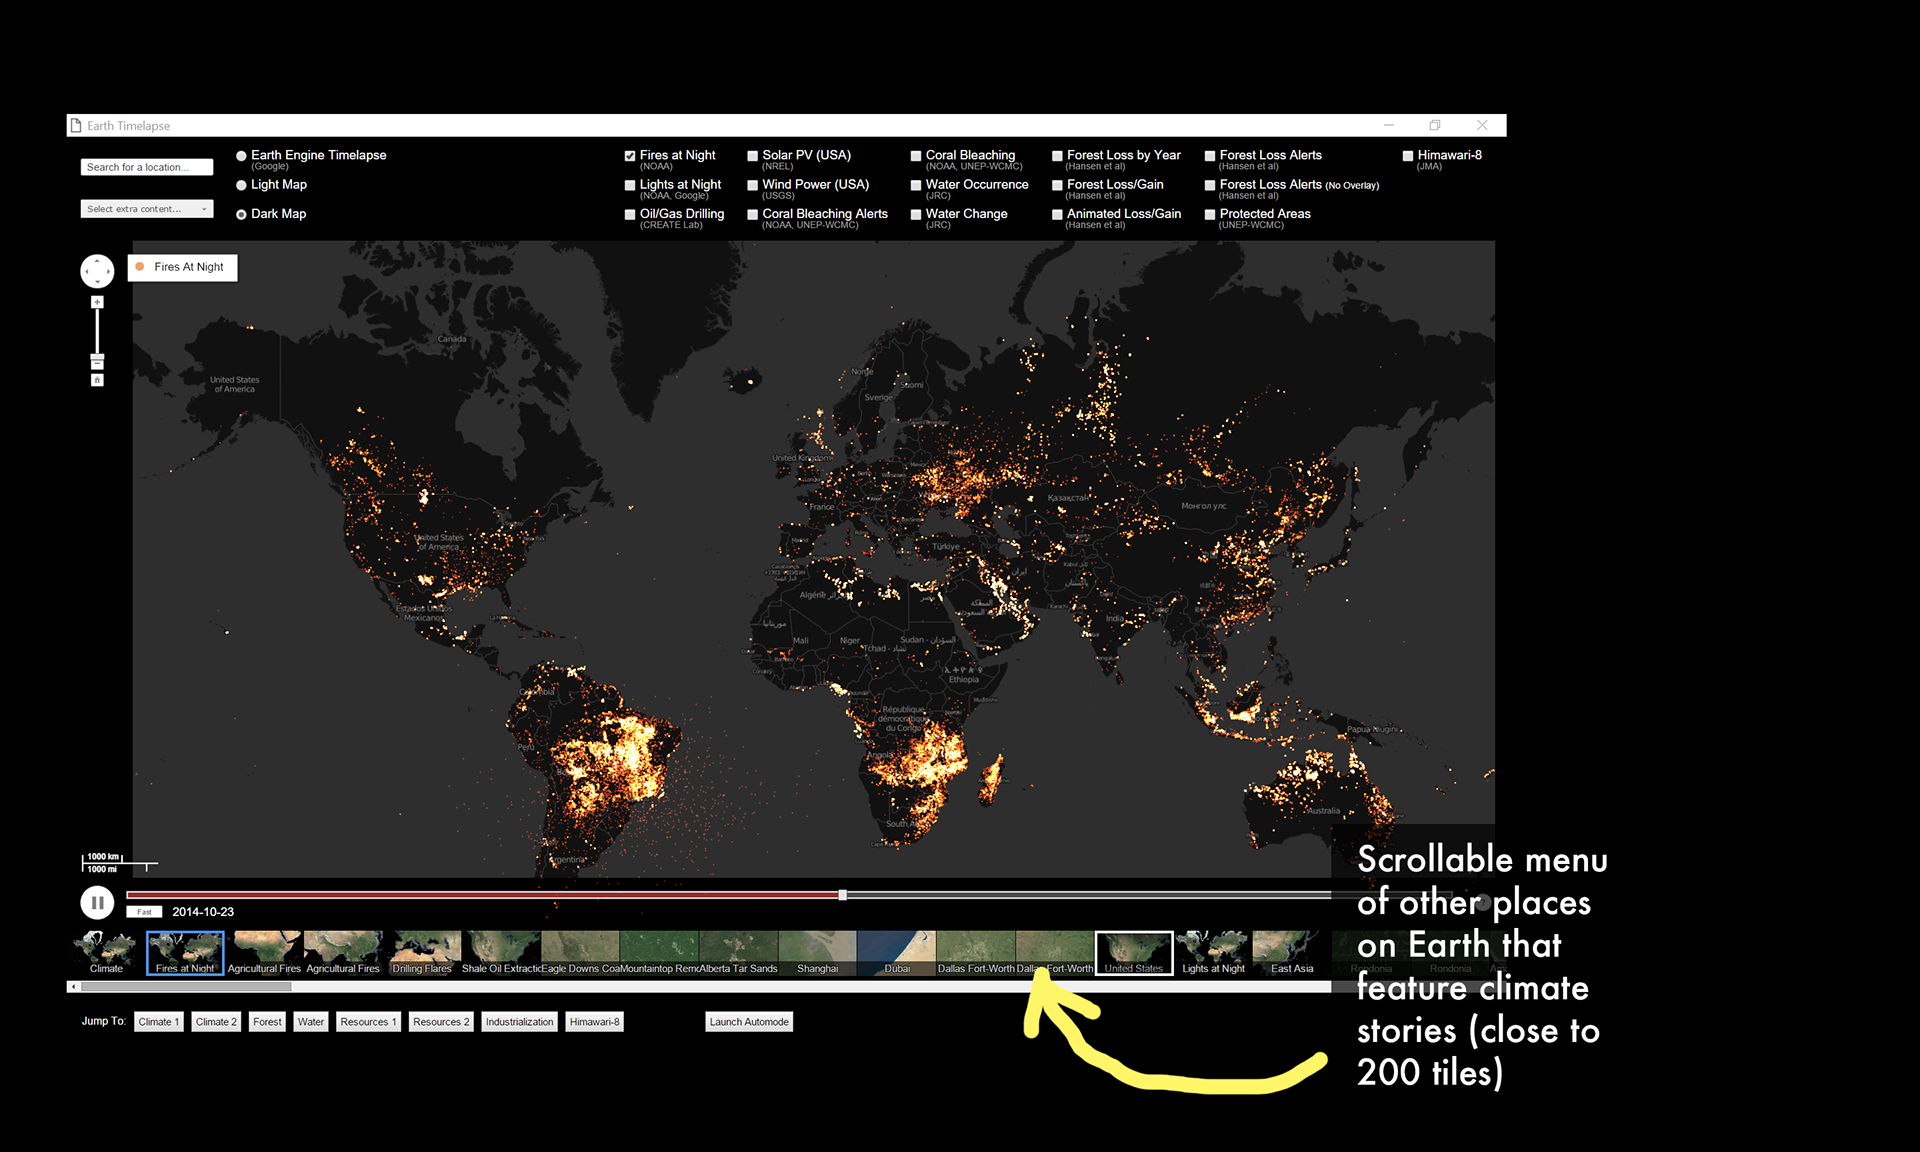1920x1152 pixels.
Task: Enable the Lights at Night layer checkbox
Action: 630,185
